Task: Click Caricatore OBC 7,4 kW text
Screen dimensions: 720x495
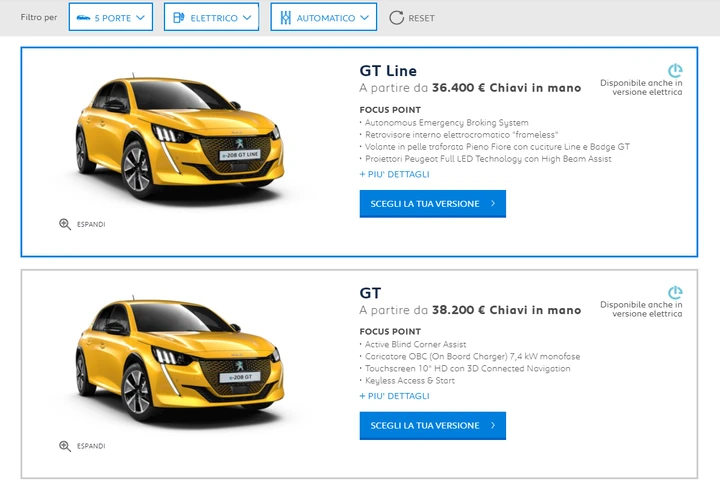Action: point(472,356)
